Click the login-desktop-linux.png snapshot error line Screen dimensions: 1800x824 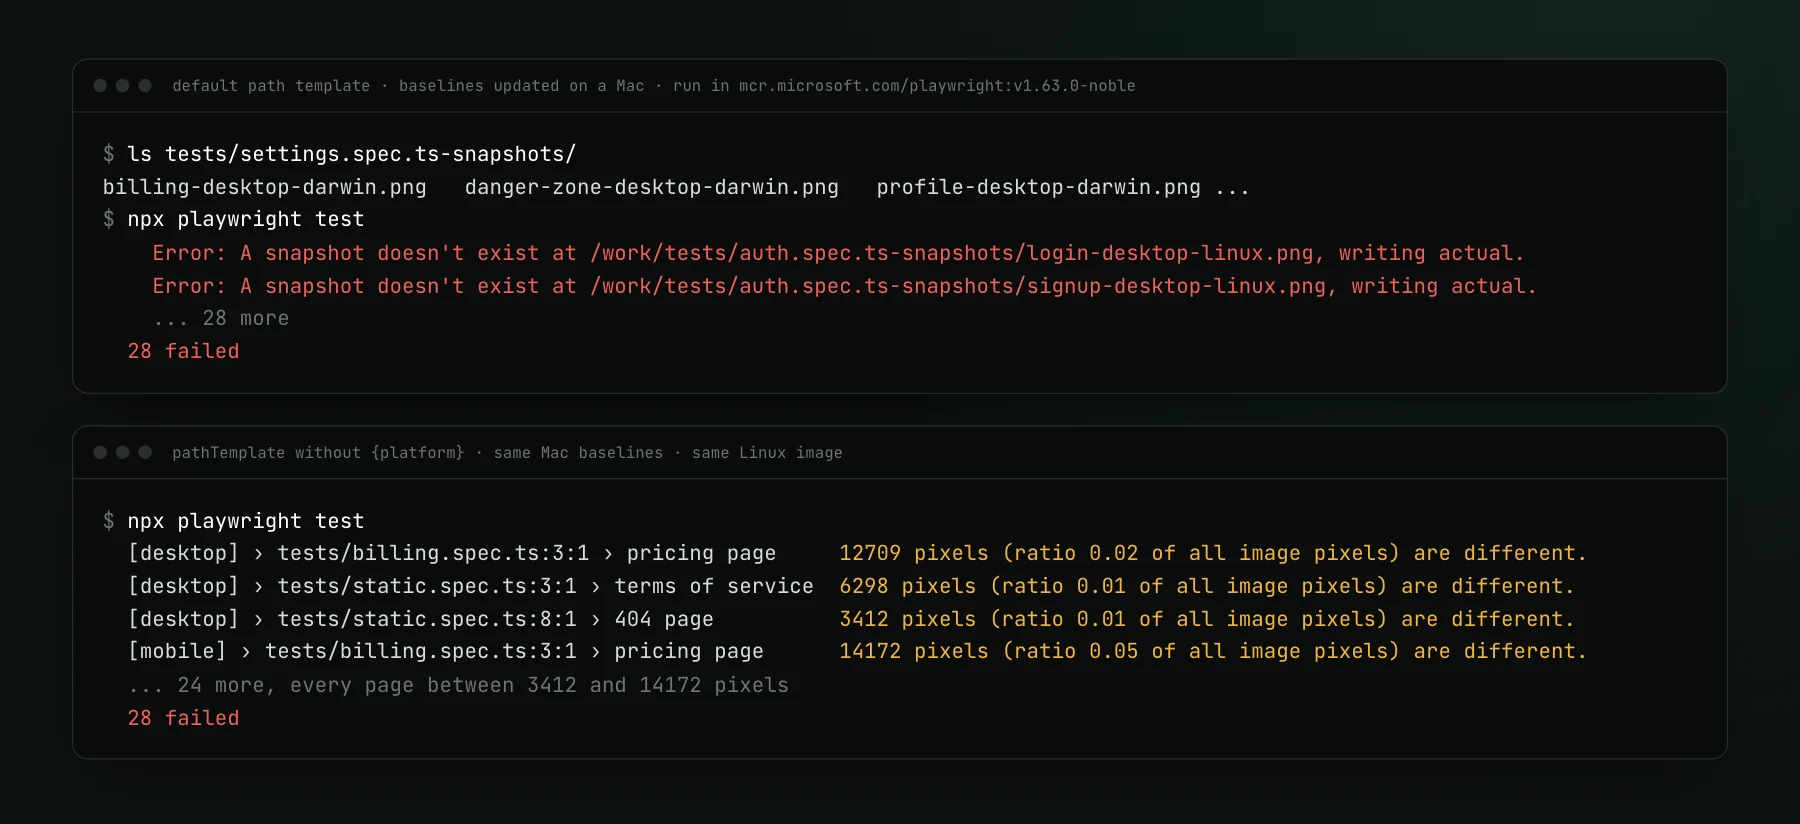(x=838, y=253)
